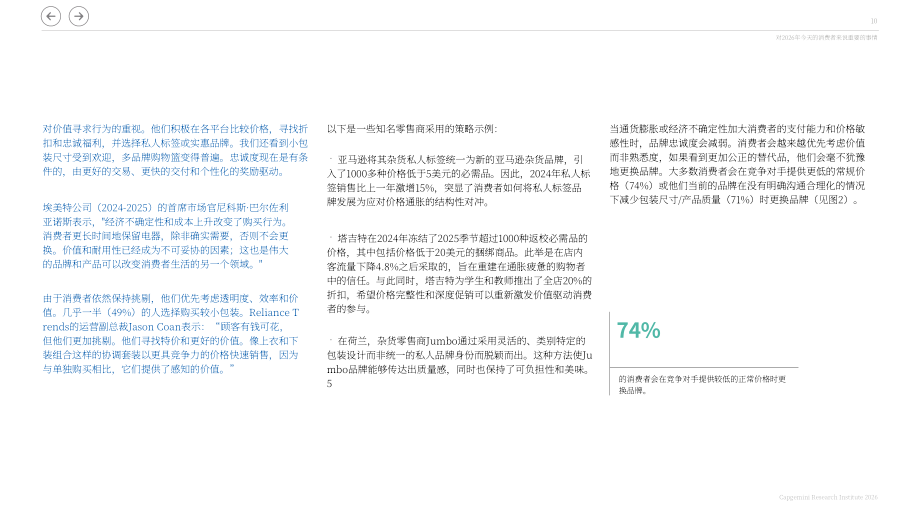Click the footer 'Capgemini Research Institute 2026'
The width and height of the screenshot is (920, 518).
[x=828, y=497]
